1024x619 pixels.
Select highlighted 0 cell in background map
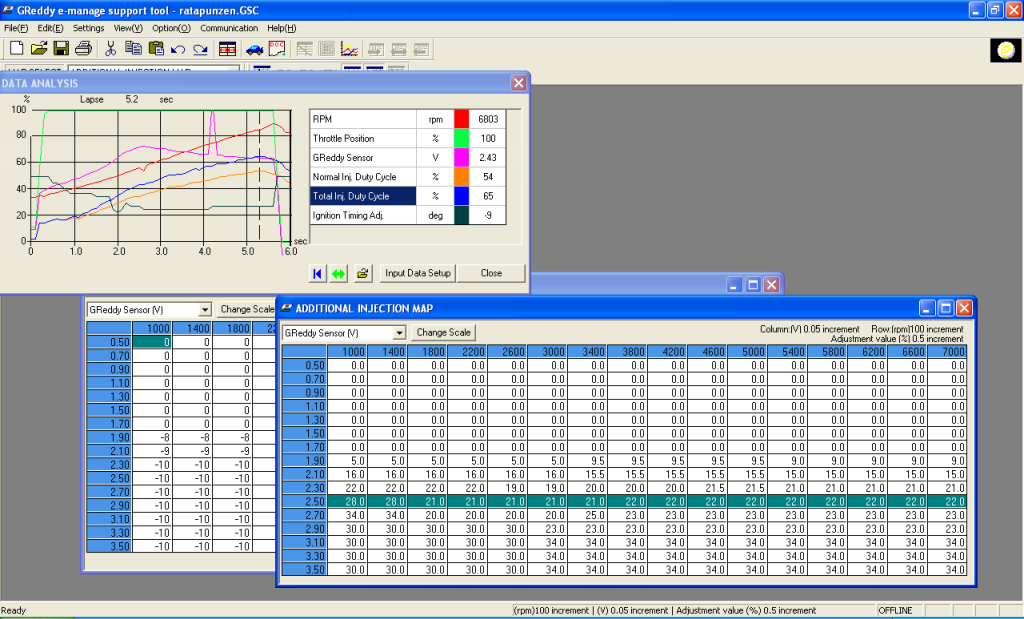pyautogui.click(x=152, y=342)
